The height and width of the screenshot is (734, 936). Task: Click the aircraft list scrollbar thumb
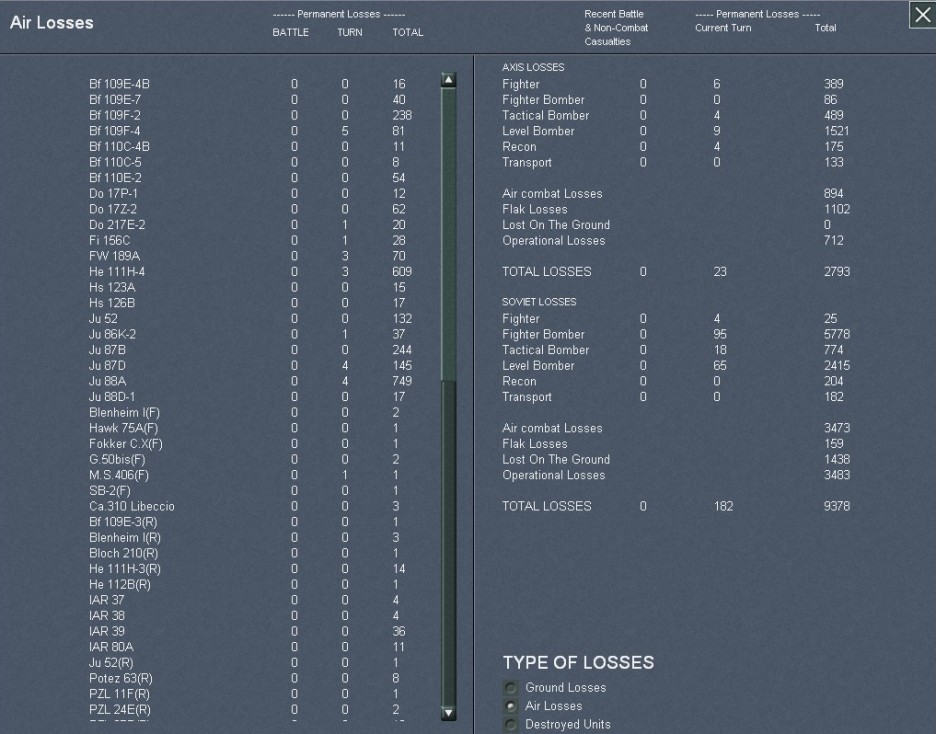coord(448,235)
